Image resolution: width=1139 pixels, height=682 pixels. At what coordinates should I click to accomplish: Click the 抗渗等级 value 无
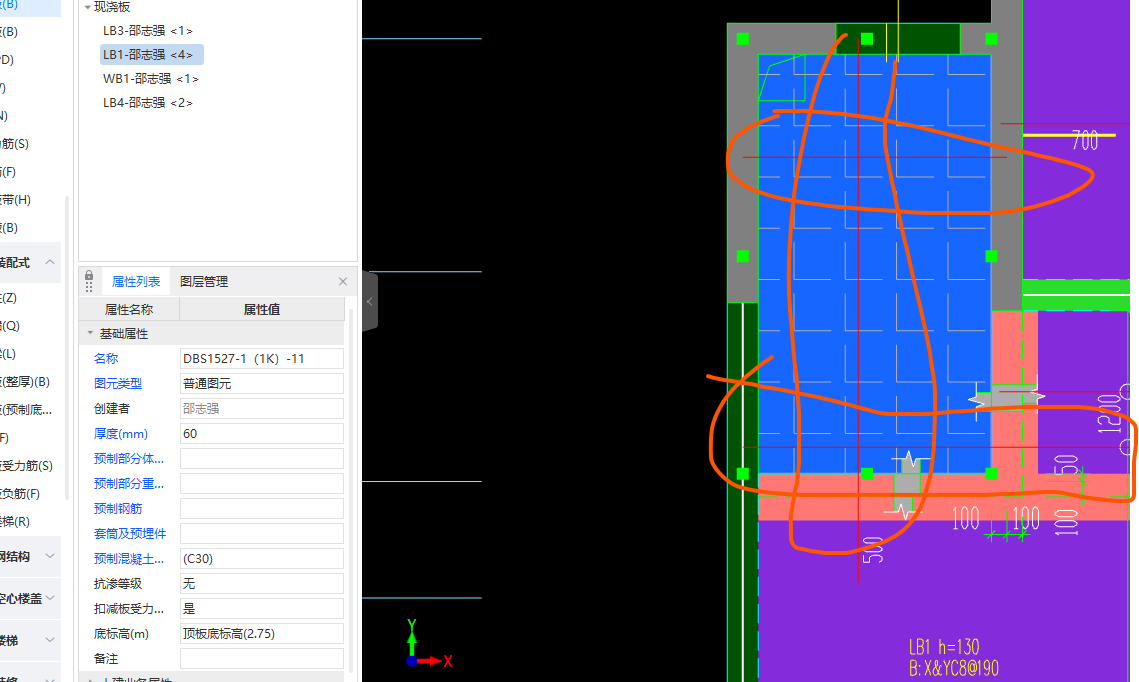click(x=262, y=584)
